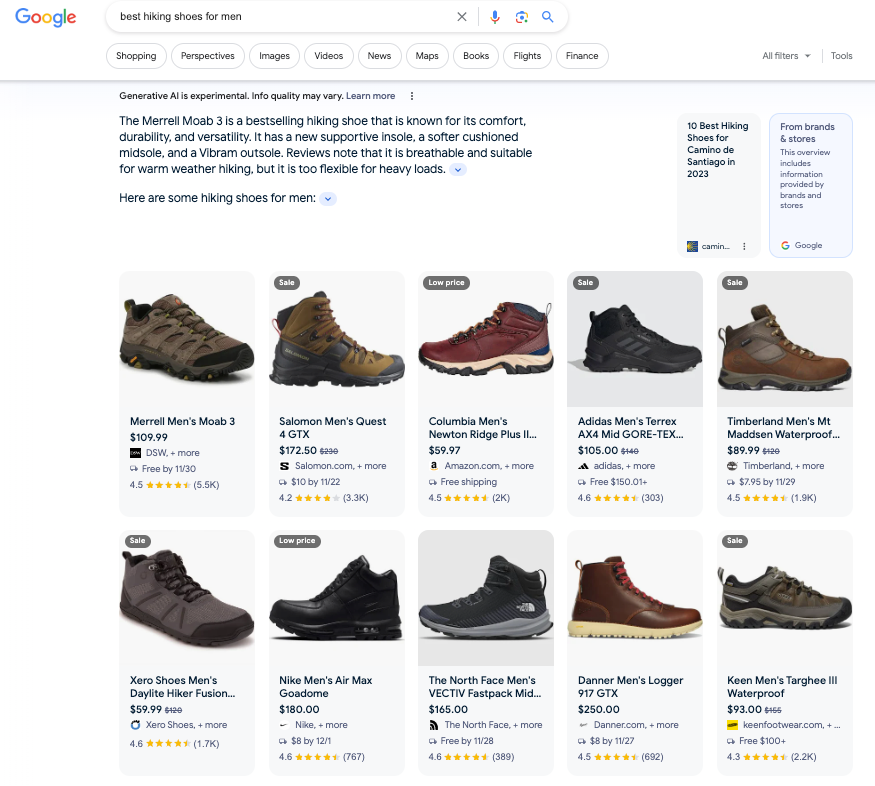This screenshot has width=875, height=786.
Task: Open three-dot menu next to Learn more
Action: tap(412, 96)
